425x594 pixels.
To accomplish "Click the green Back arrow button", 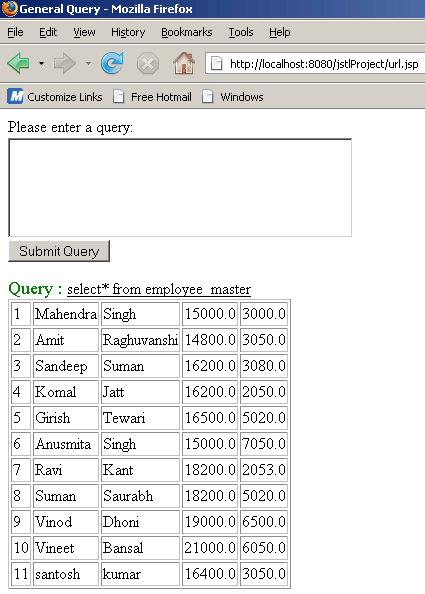I will [18, 63].
